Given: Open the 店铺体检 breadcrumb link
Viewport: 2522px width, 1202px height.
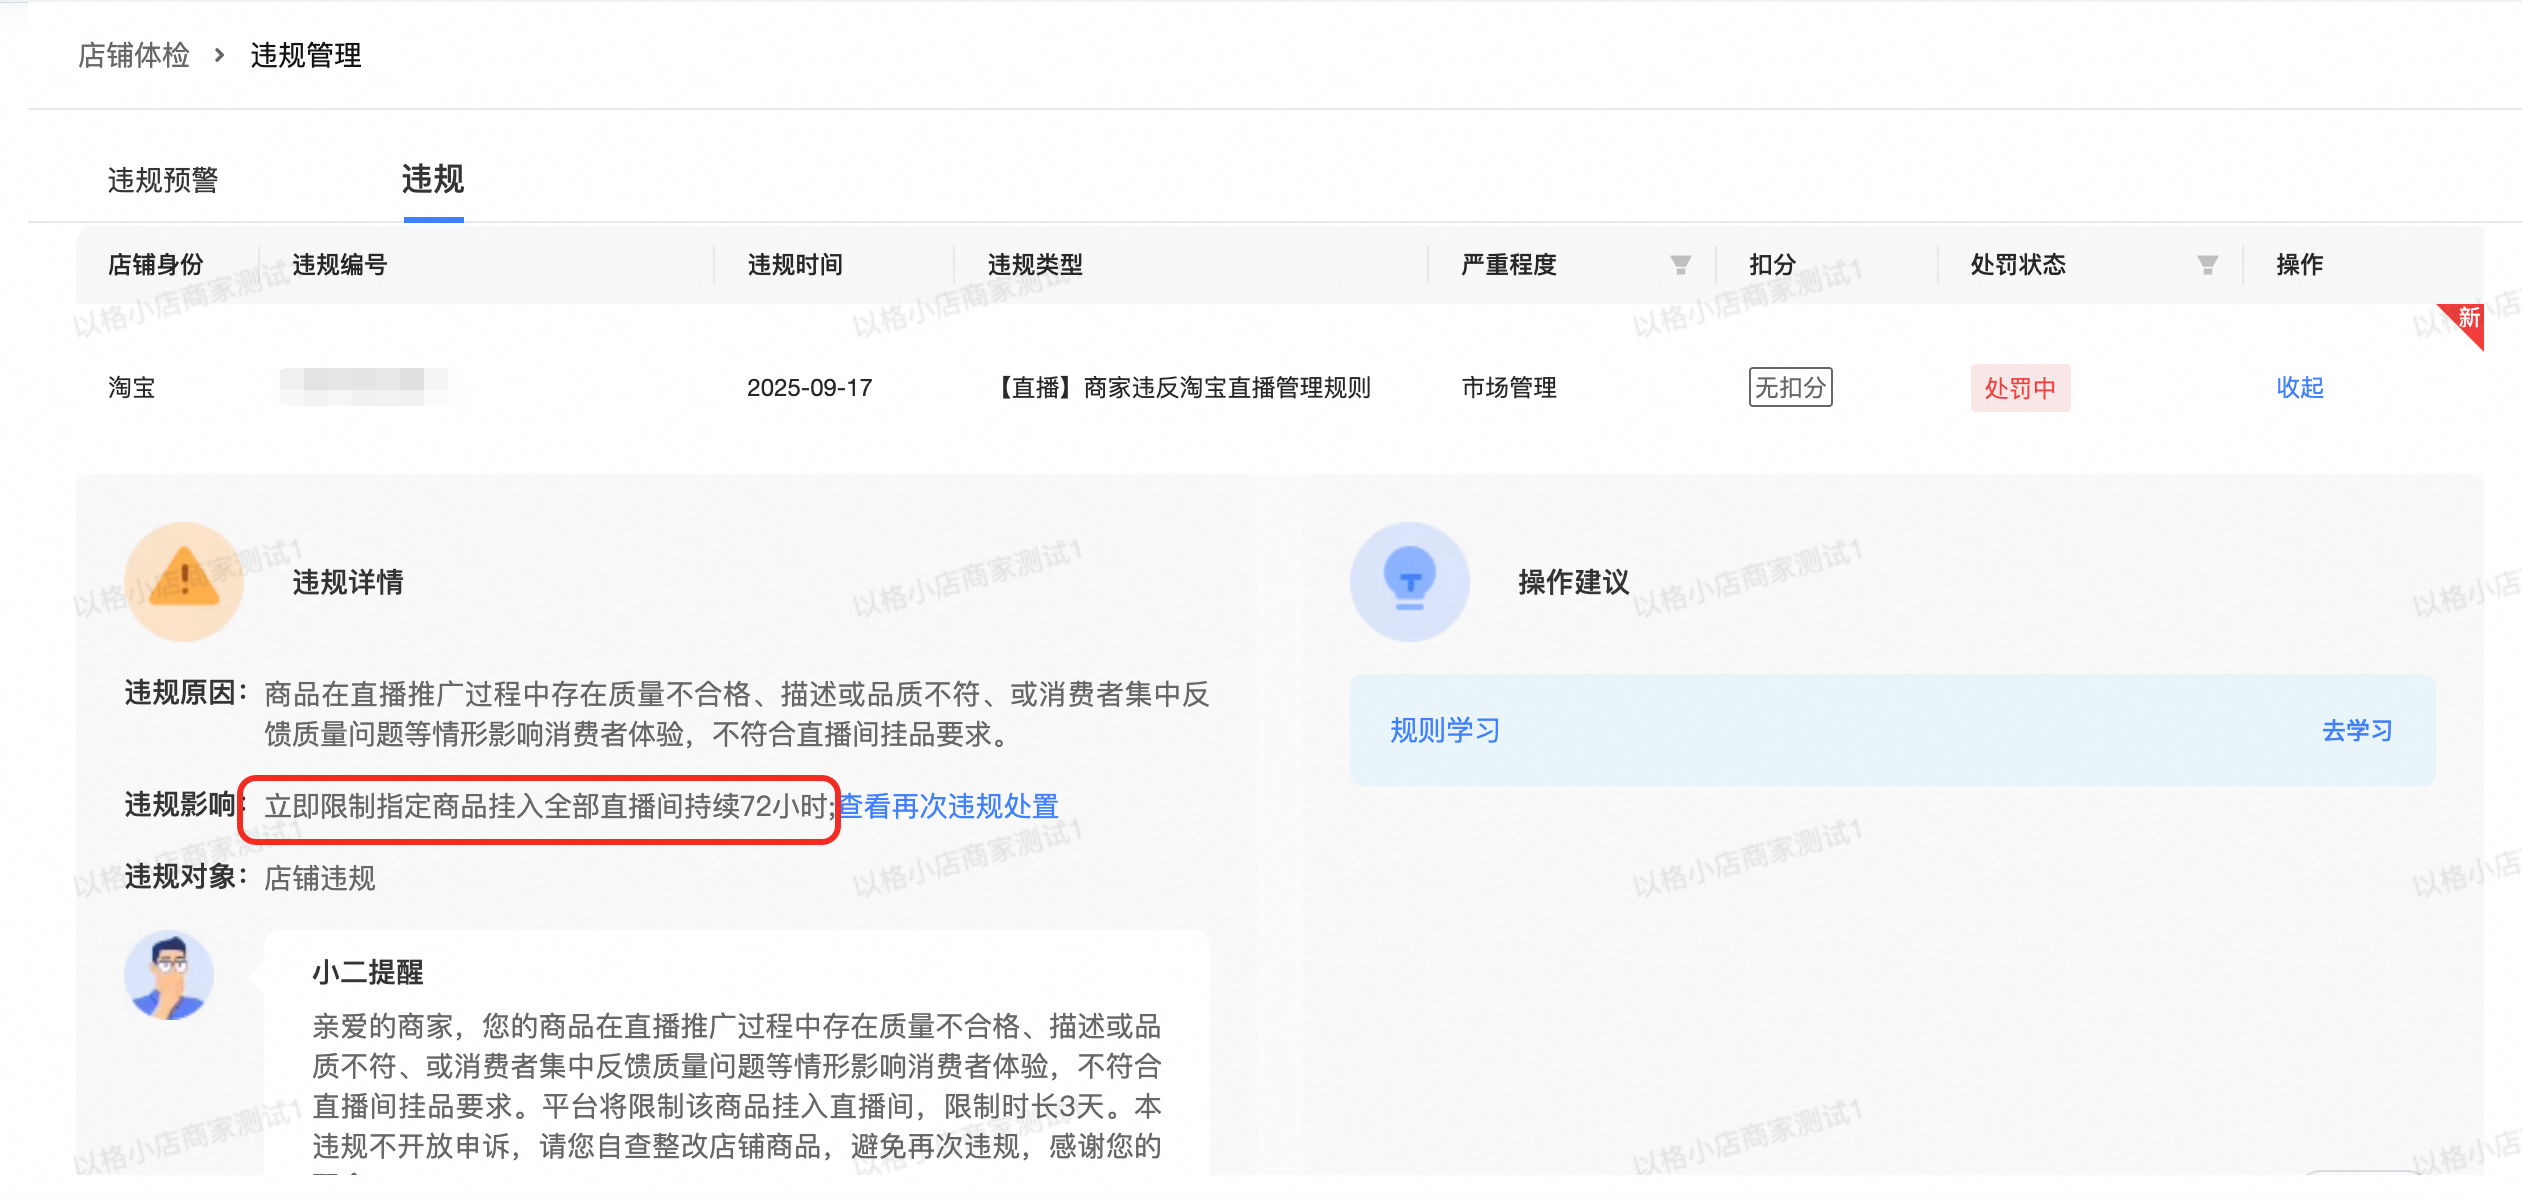Looking at the screenshot, I should [134, 55].
